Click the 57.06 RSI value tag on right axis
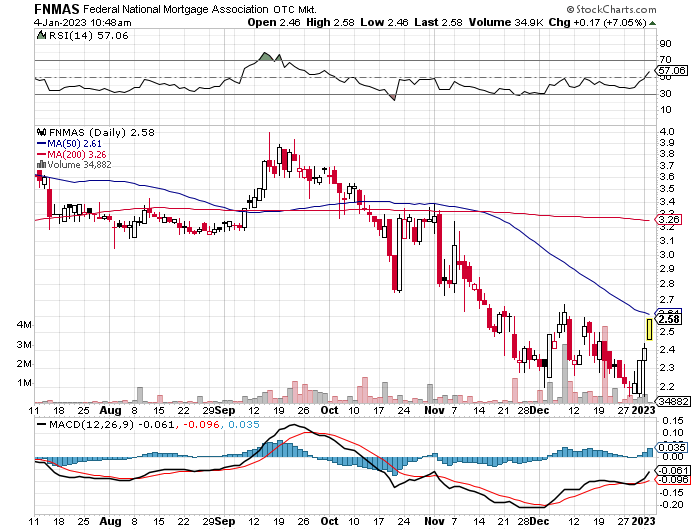 tap(672, 71)
